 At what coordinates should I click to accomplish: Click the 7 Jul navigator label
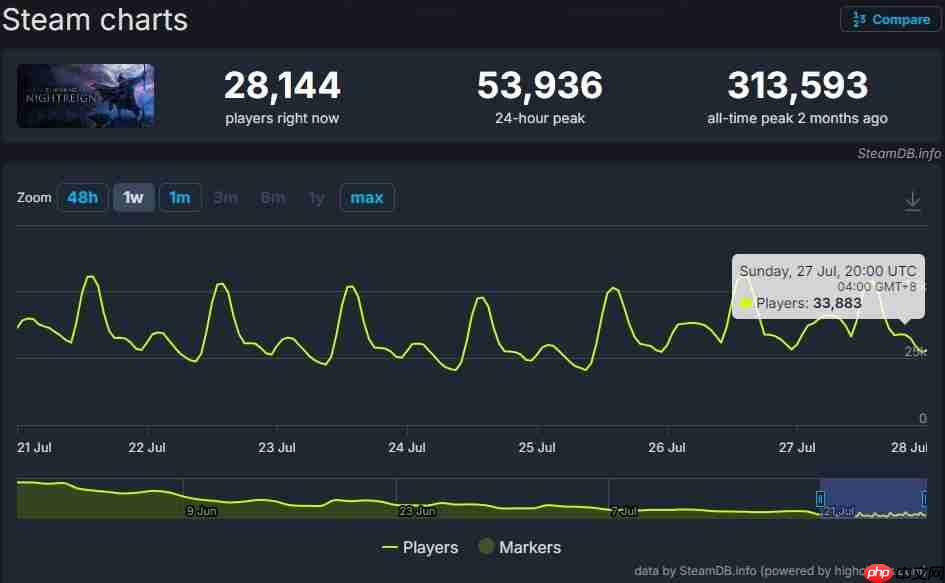(x=624, y=511)
